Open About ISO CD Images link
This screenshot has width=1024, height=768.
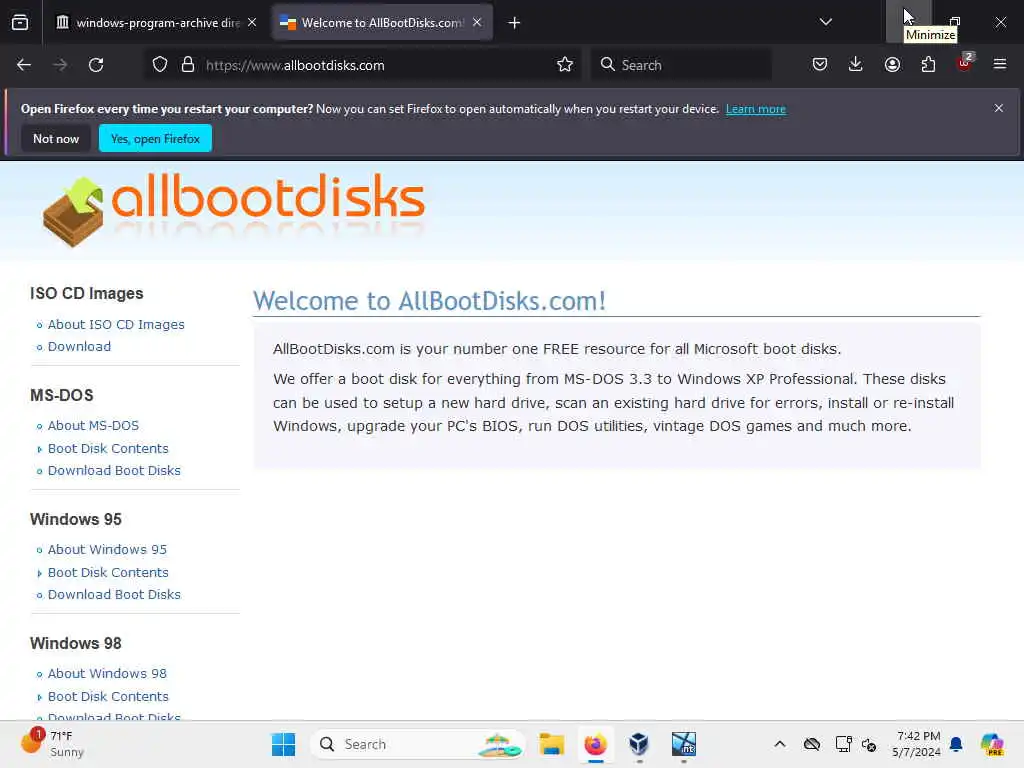coord(116,325)
